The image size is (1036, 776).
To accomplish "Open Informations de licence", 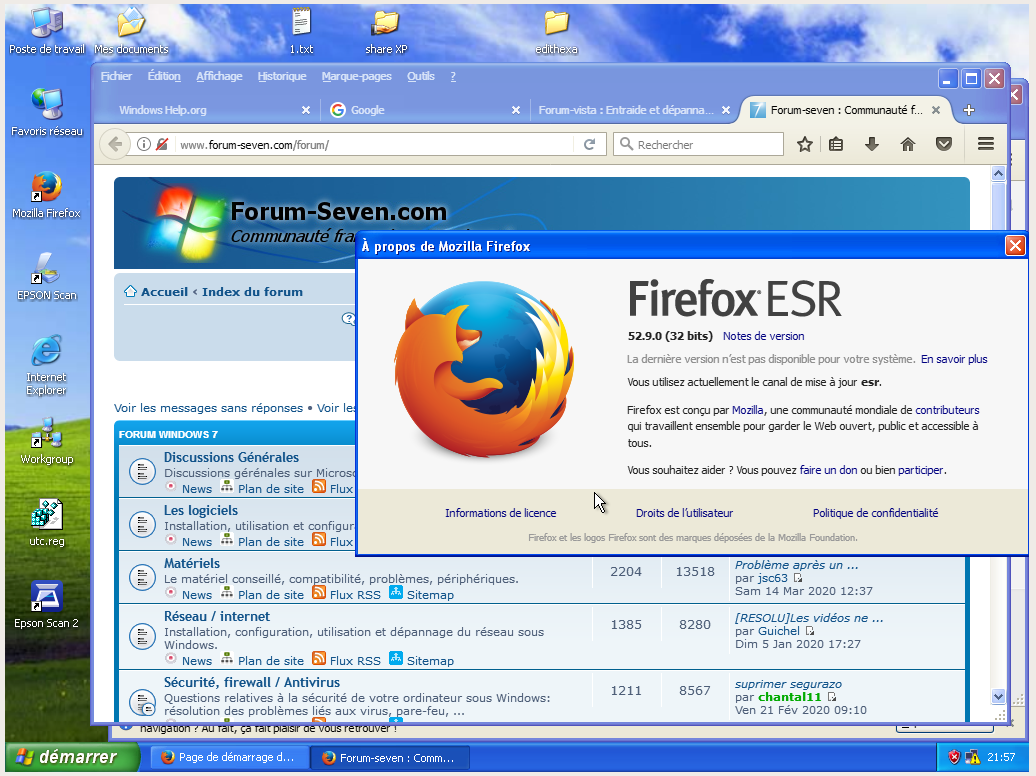I will coord(500,513).
